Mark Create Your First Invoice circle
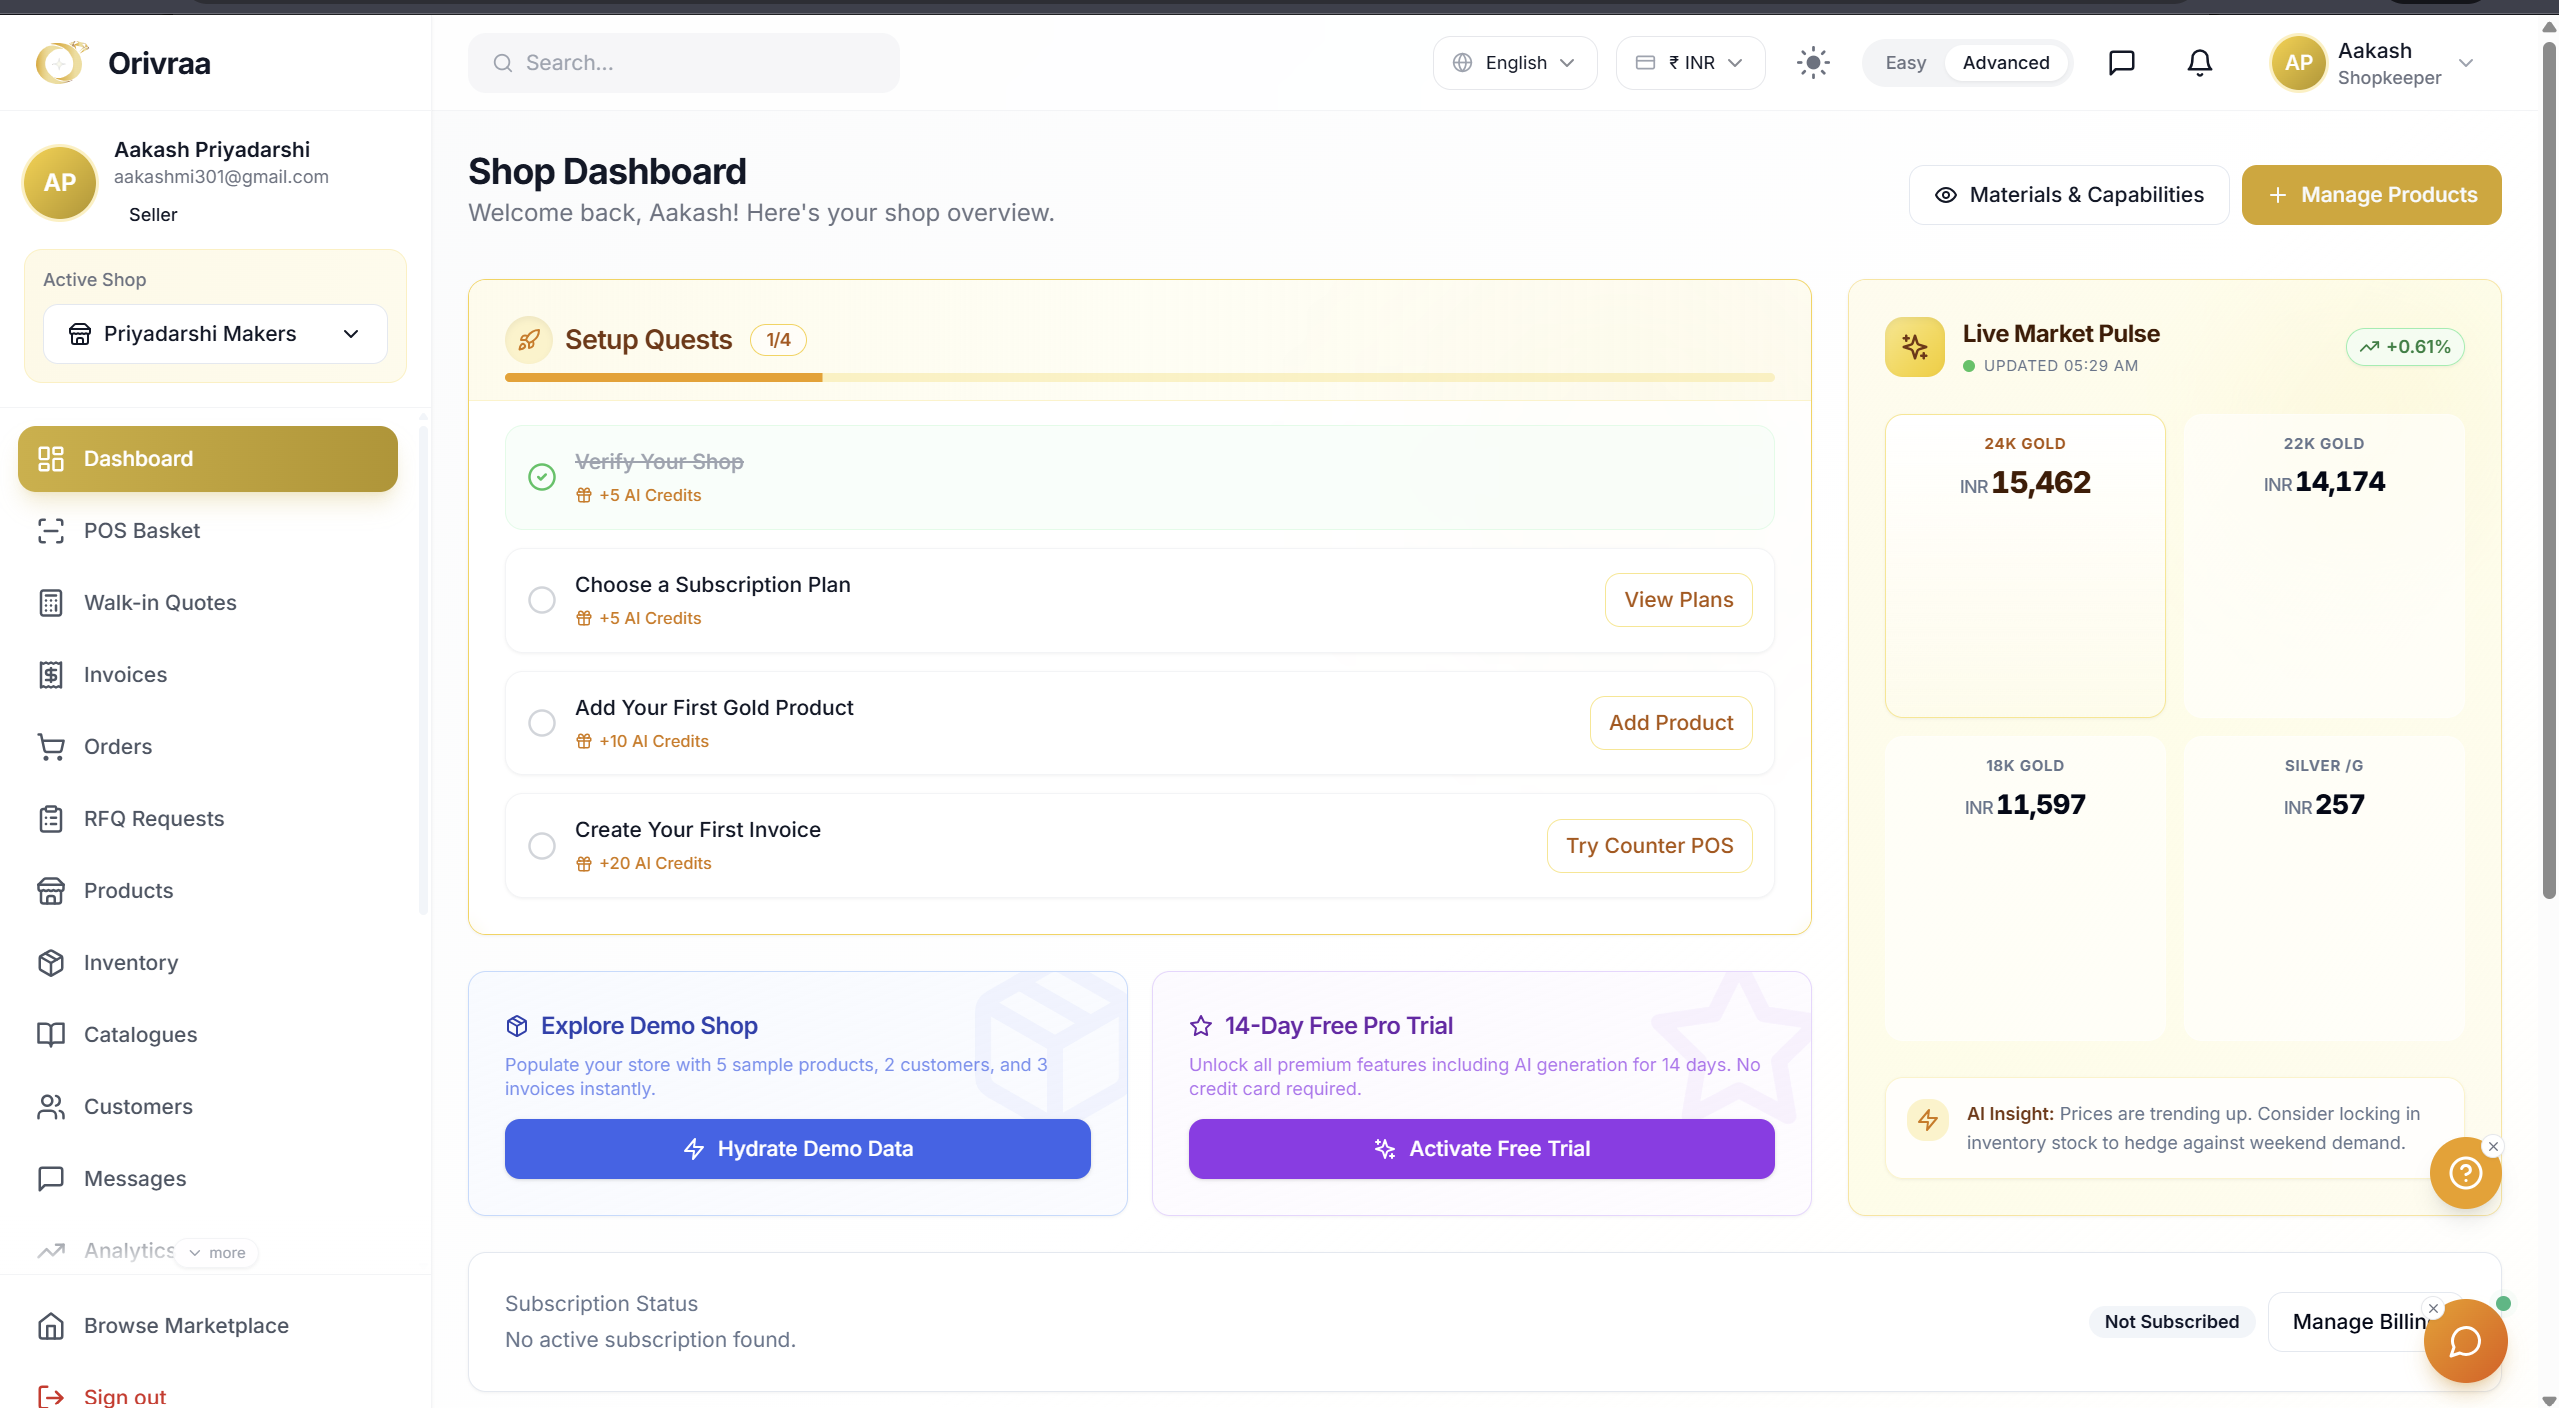The height and width of the screenshot is (1408, 2559). (x=542, y=846)
